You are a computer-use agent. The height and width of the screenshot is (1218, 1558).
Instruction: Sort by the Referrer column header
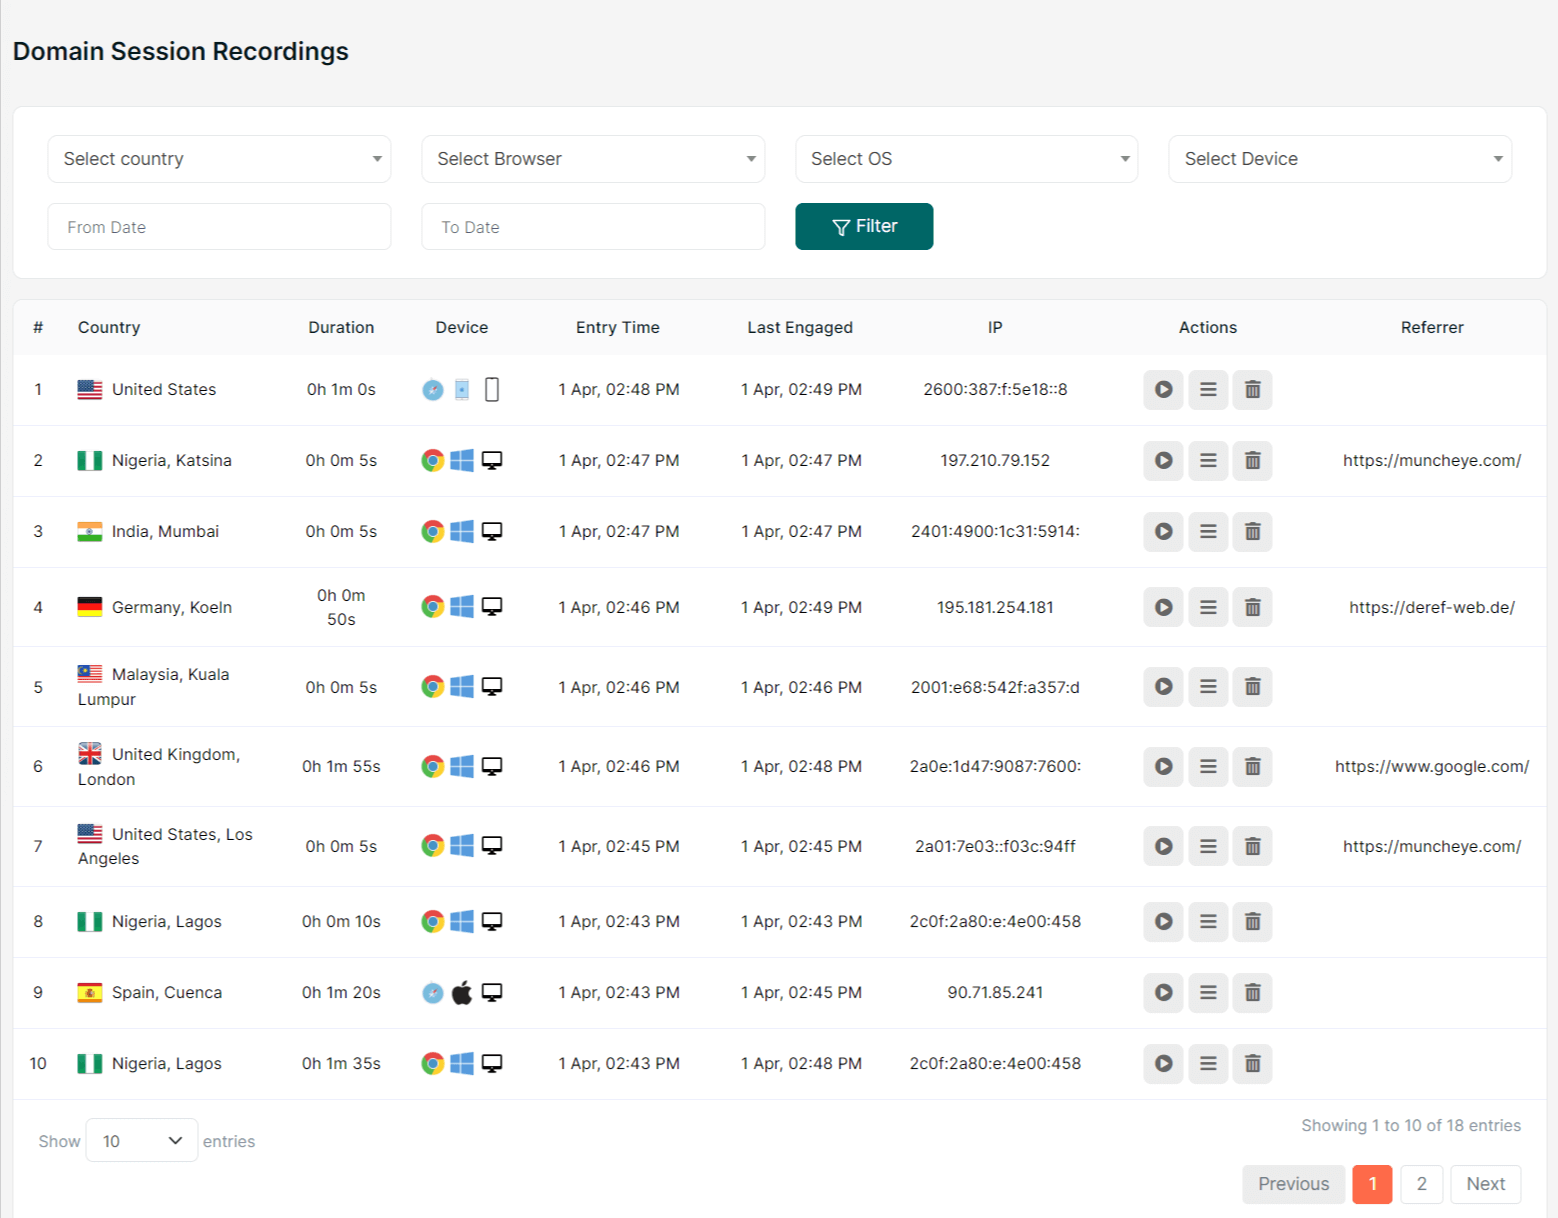(1432, 327)
